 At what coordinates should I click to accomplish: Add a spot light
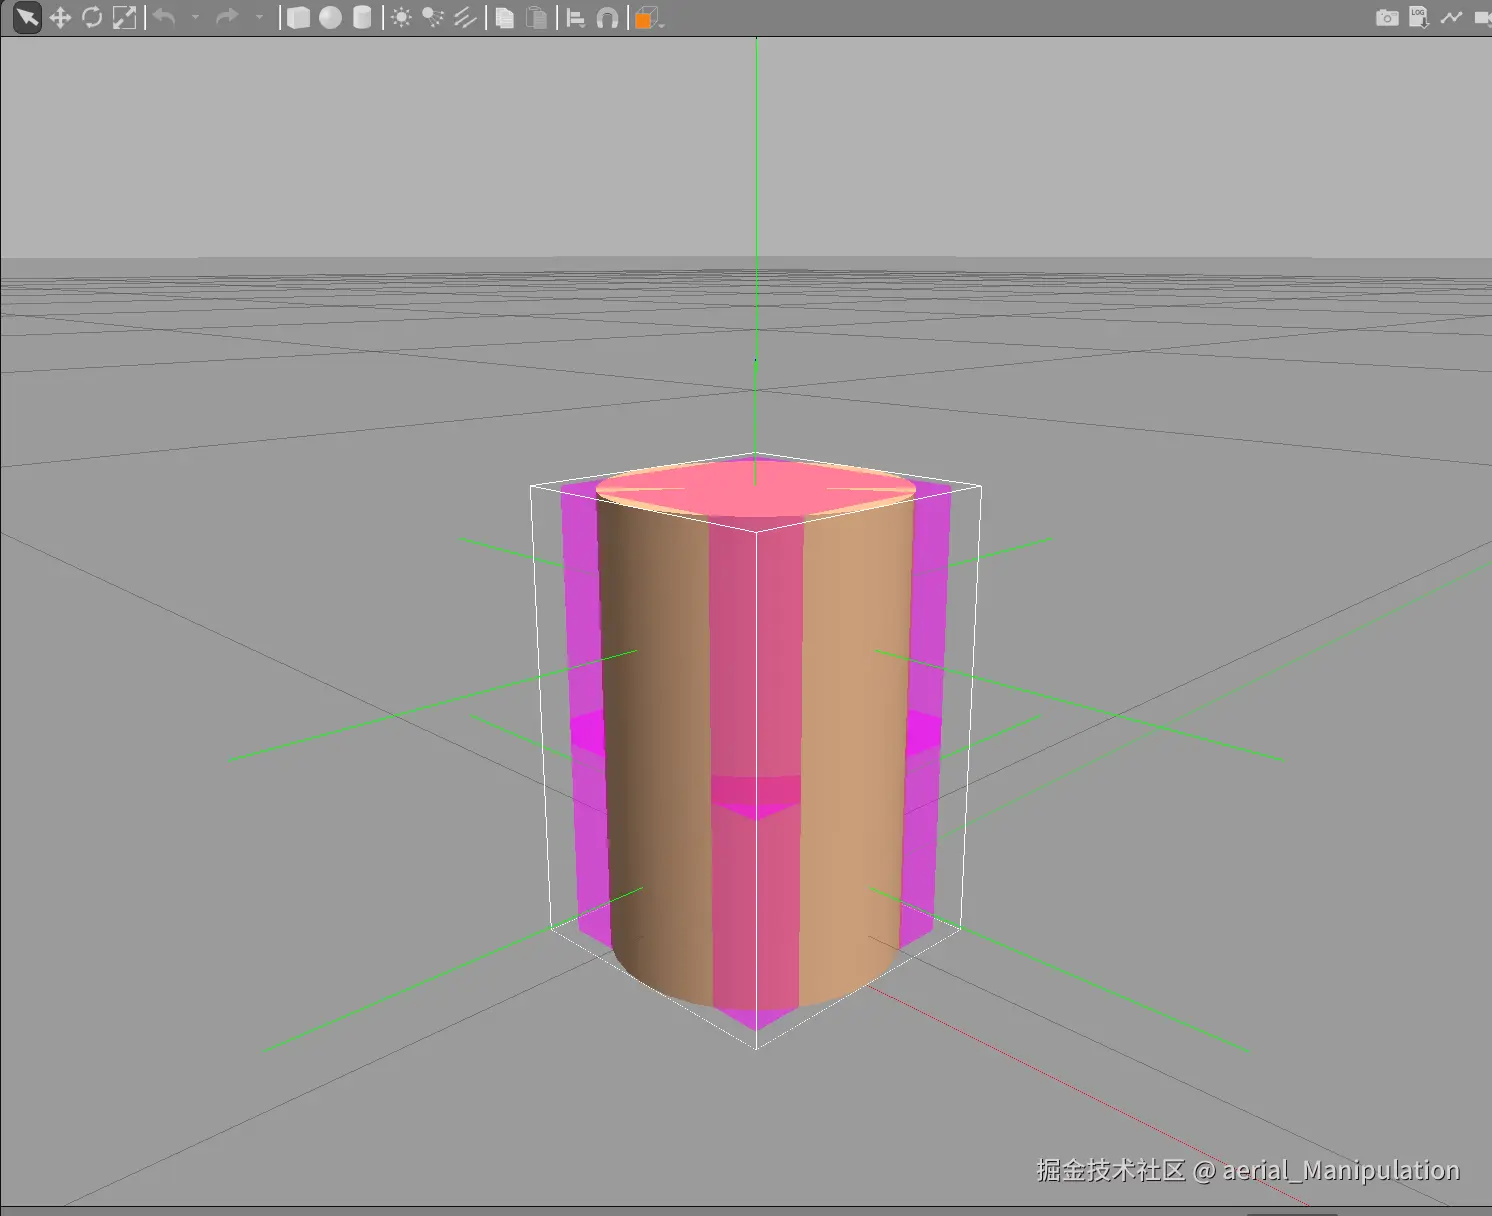tap(433, 18)
